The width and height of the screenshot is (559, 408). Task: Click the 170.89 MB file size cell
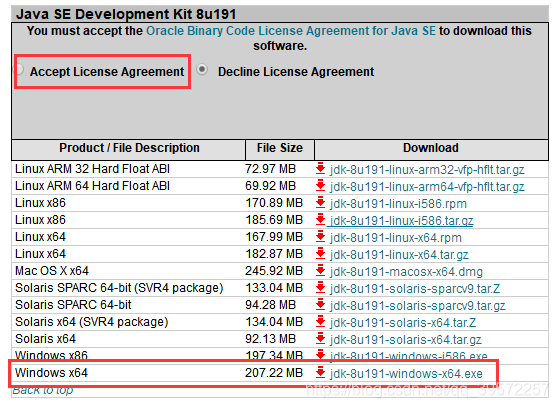(274, 203)
